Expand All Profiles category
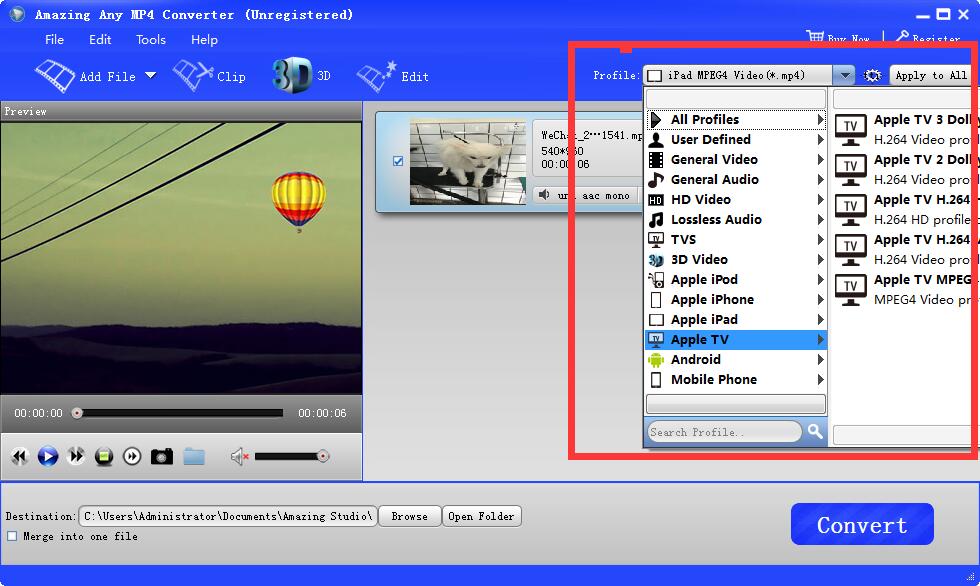The width and height of the screenshot is (980, 586). click(736, 119)
